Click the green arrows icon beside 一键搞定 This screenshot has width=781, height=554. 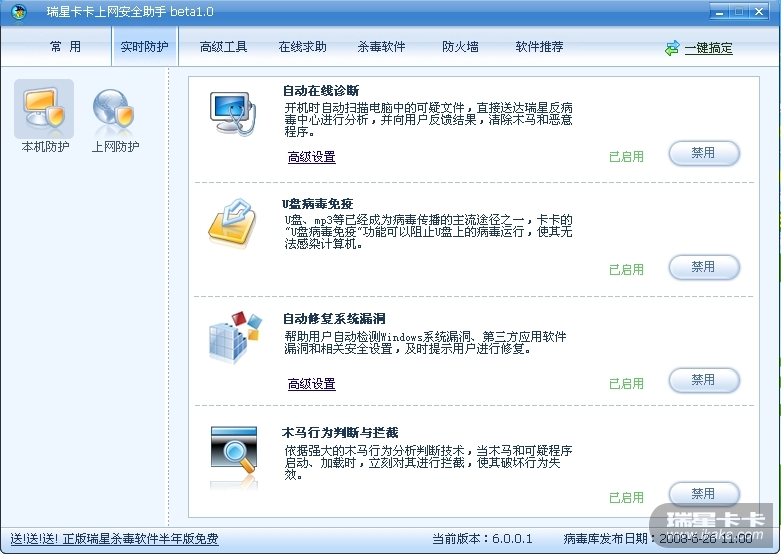[672, 48]
